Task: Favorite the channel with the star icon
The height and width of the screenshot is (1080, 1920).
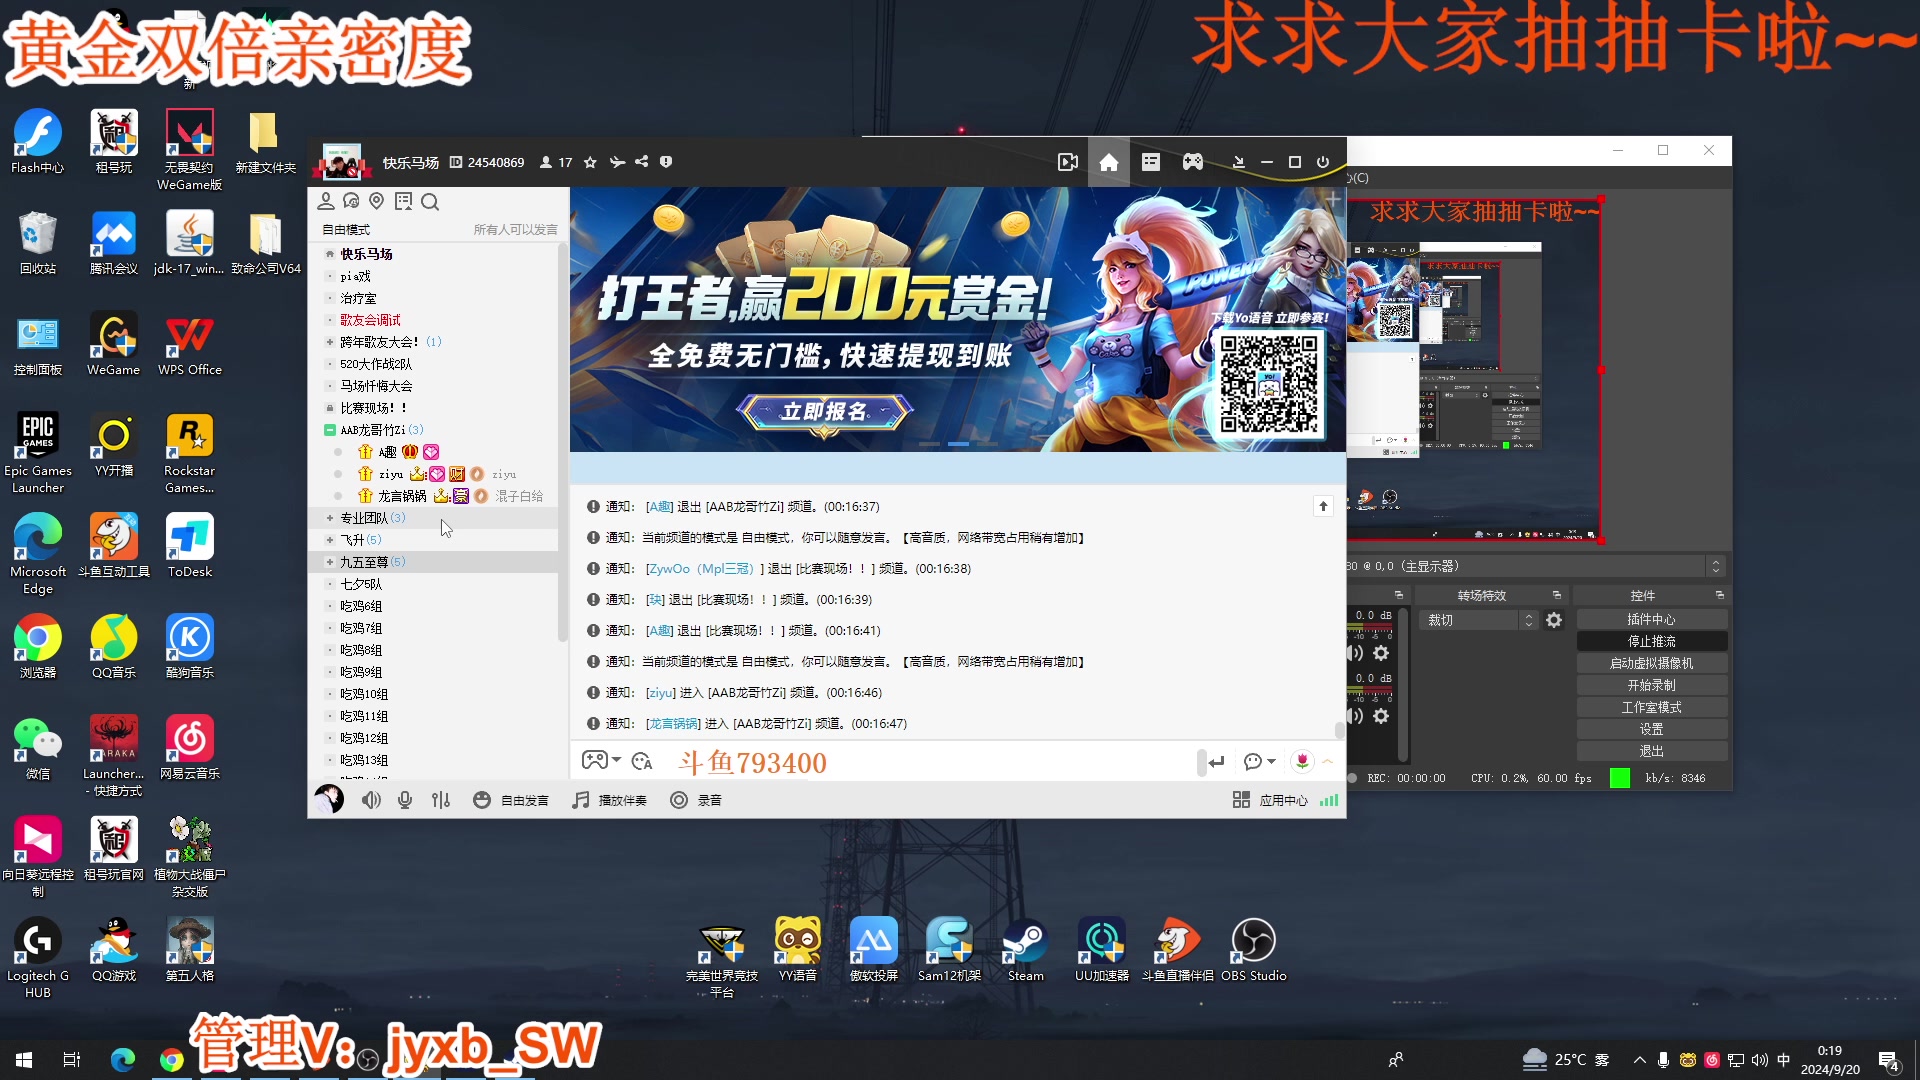Action: pos(590,162)
